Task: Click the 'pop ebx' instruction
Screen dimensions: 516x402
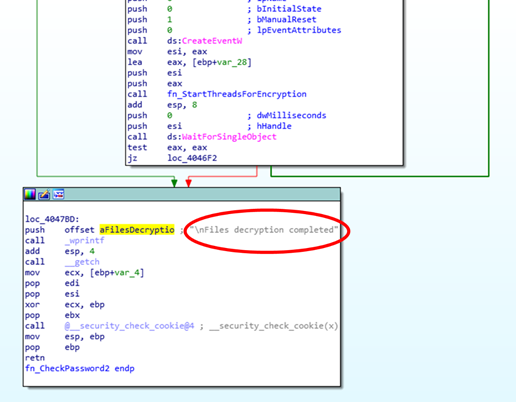Action: (x=52, y=315)
